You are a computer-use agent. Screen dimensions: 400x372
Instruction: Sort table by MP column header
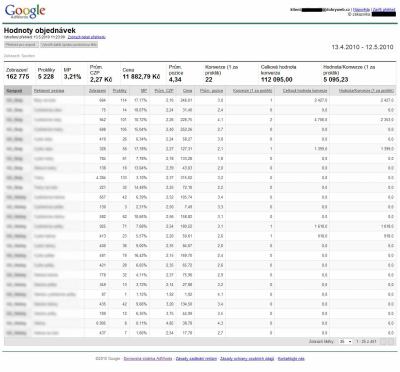pyautogui.click(x=144, y=91)
